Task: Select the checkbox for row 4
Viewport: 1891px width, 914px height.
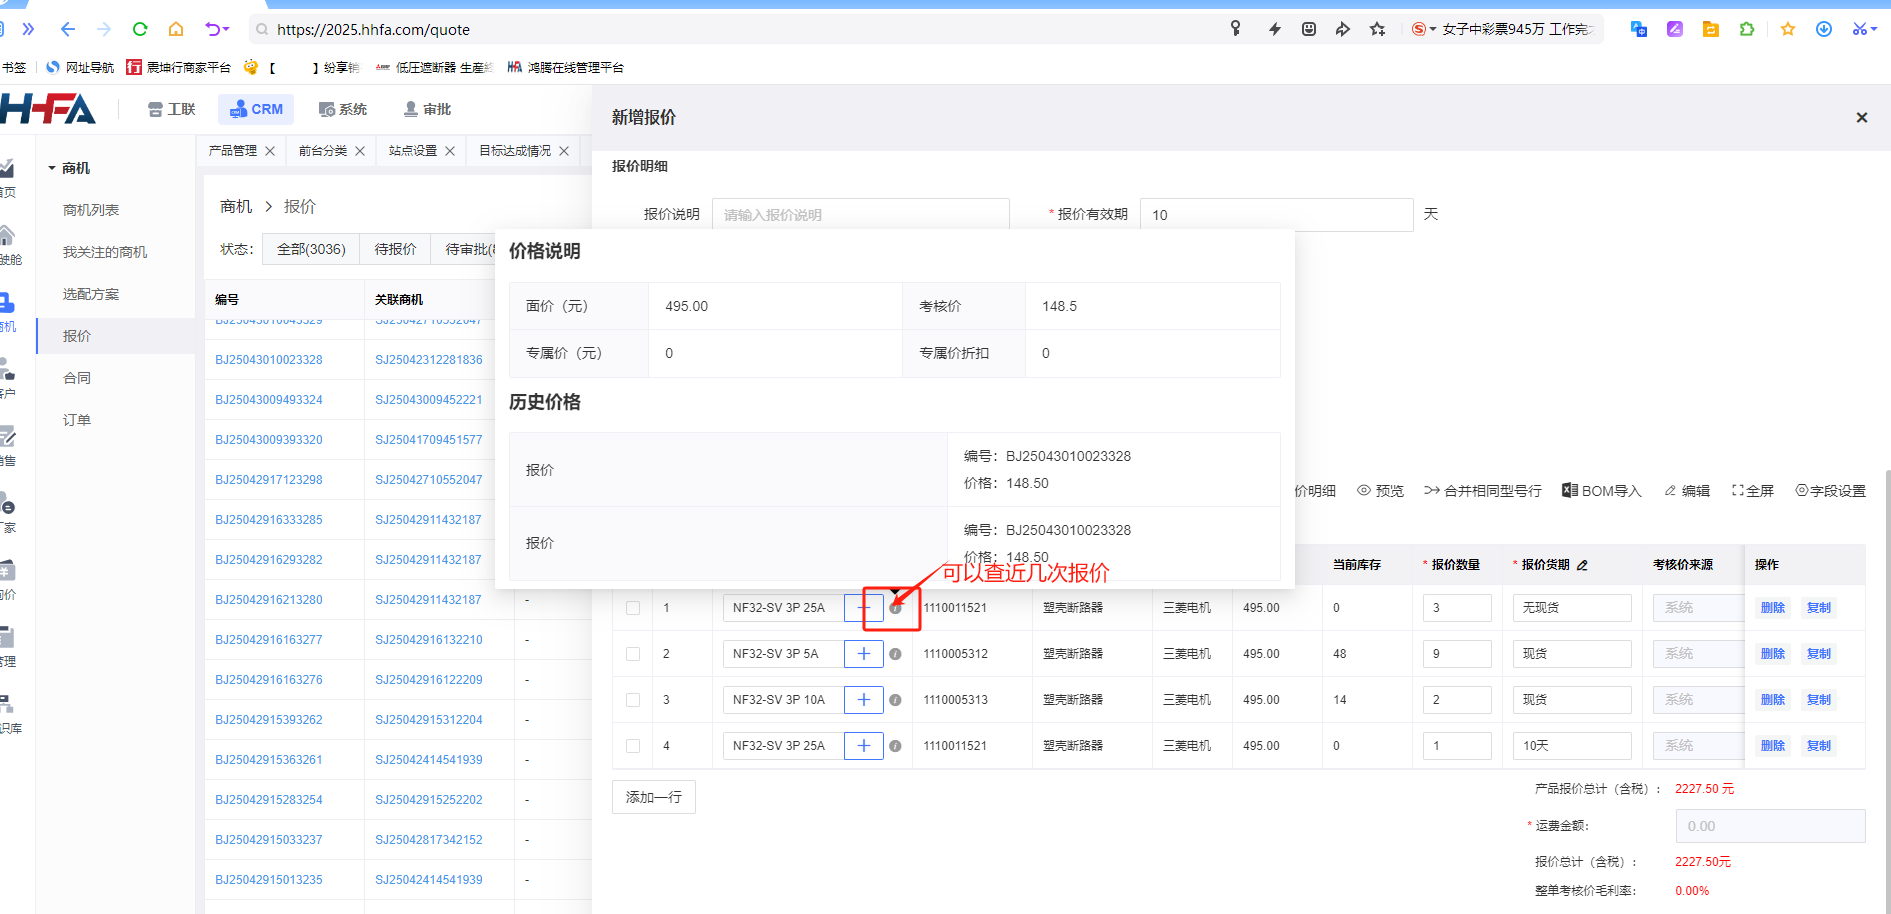Action: point(633,746)
